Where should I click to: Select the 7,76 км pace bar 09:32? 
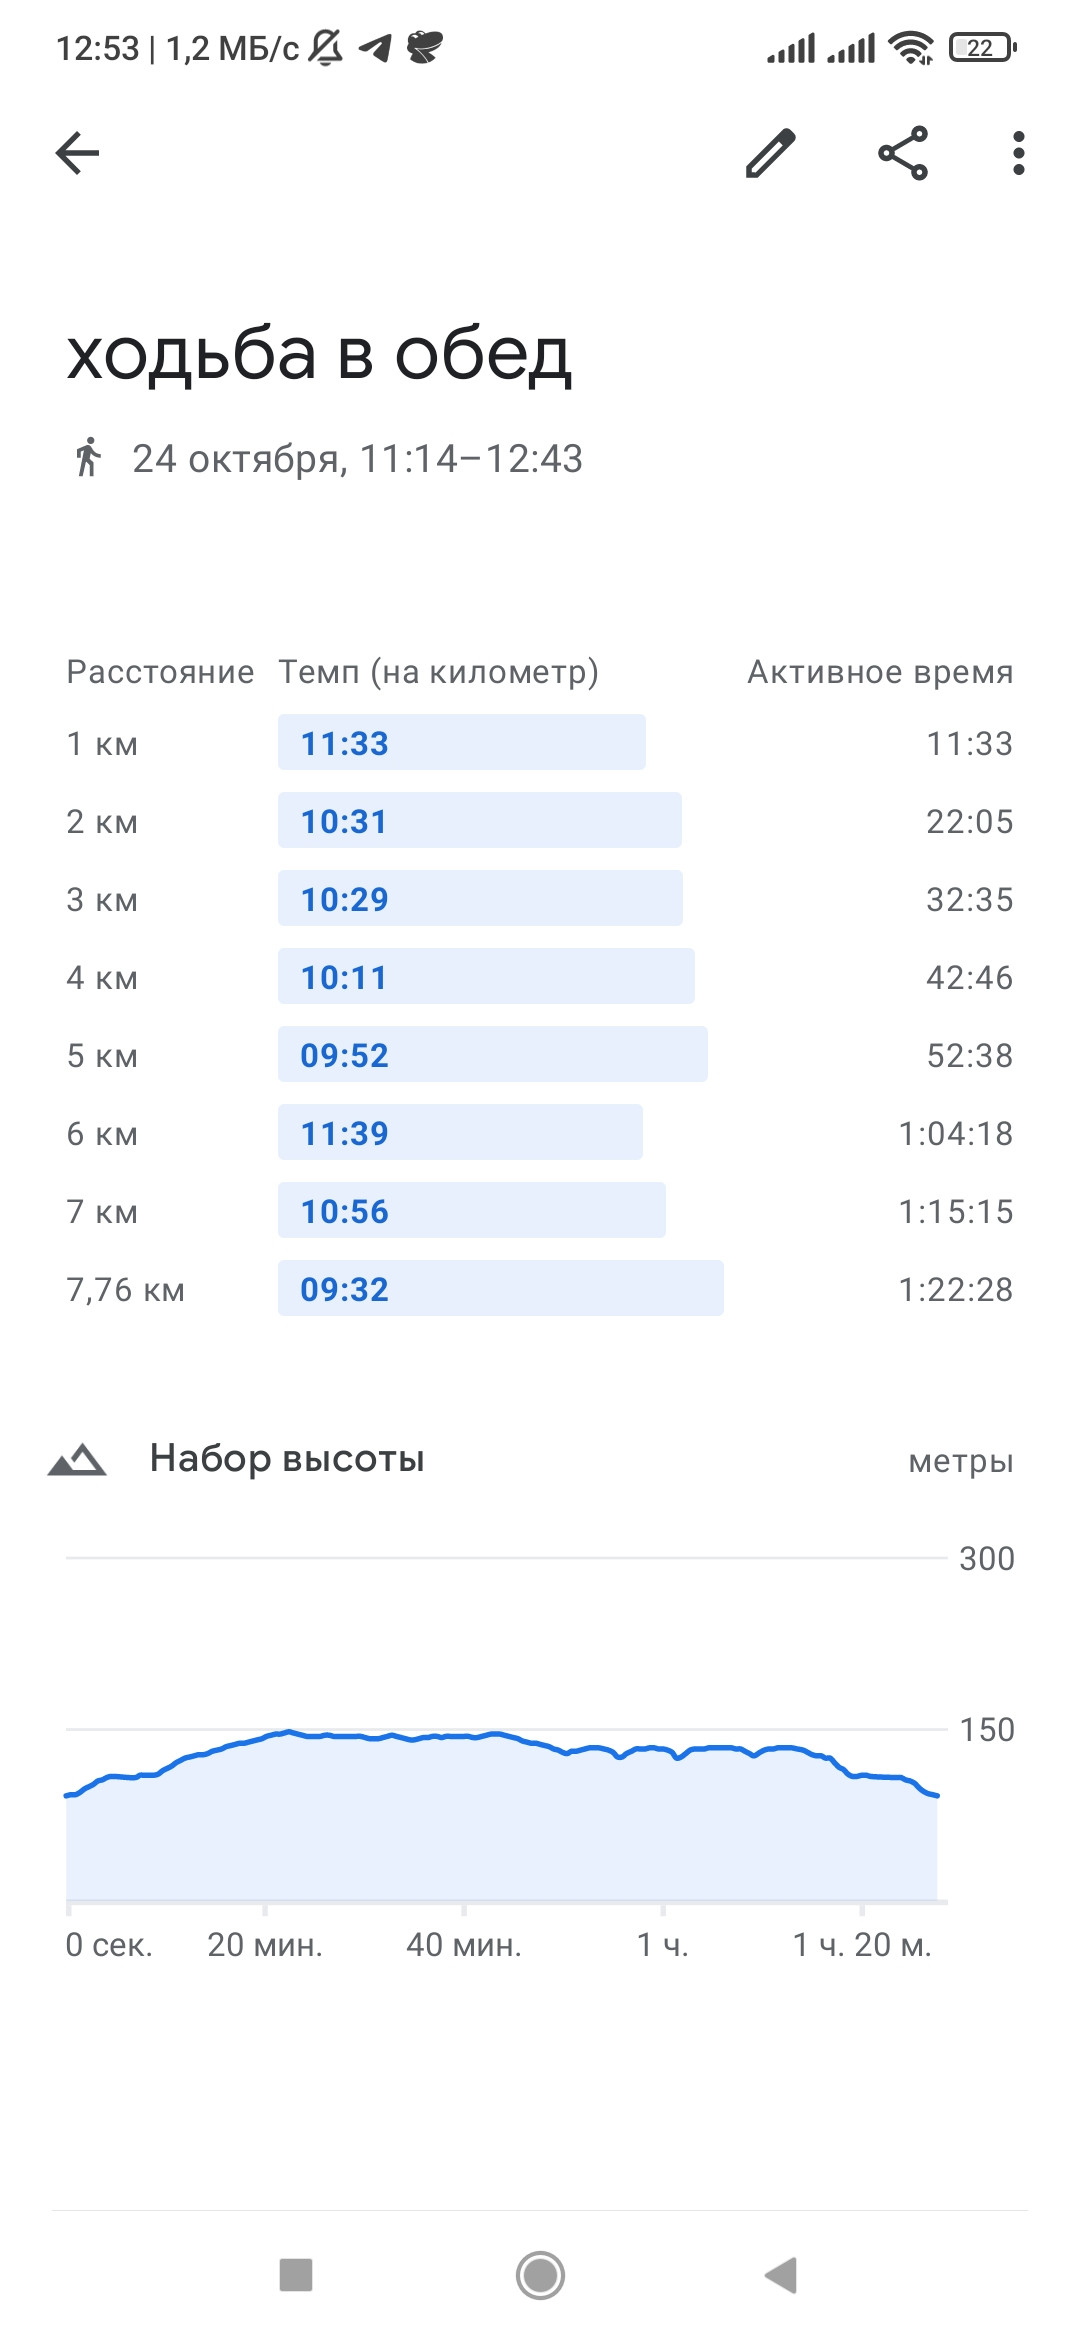[501, 1288]
